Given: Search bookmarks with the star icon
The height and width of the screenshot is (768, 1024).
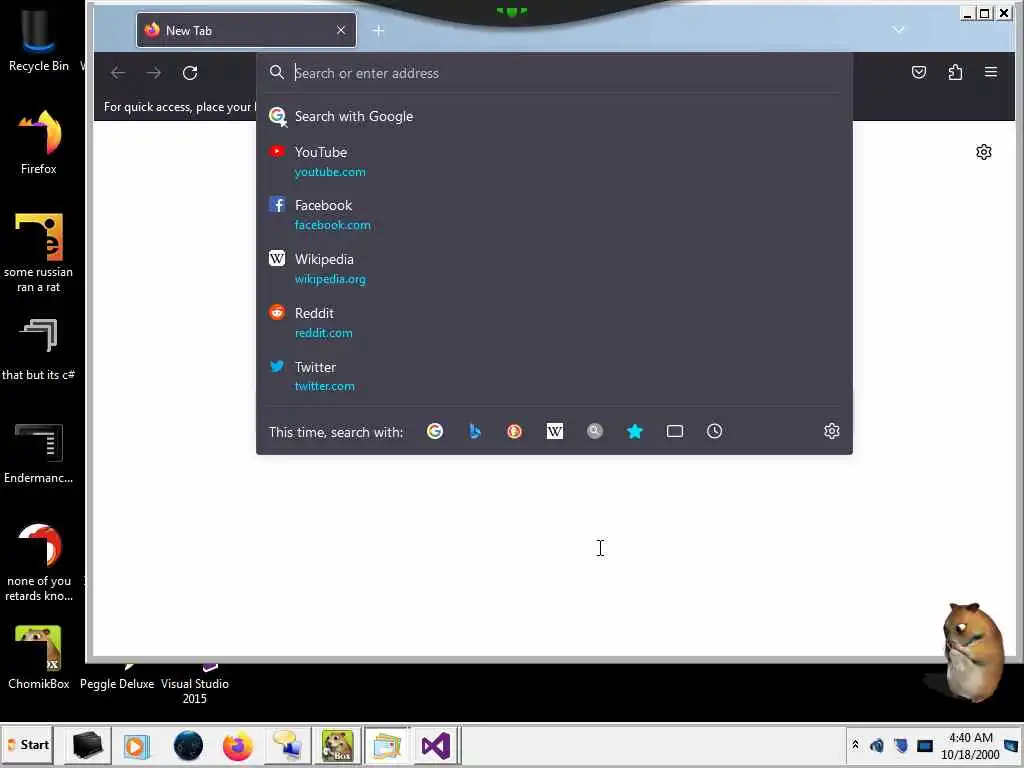Looking at the screenshot, I should [635, 431].
